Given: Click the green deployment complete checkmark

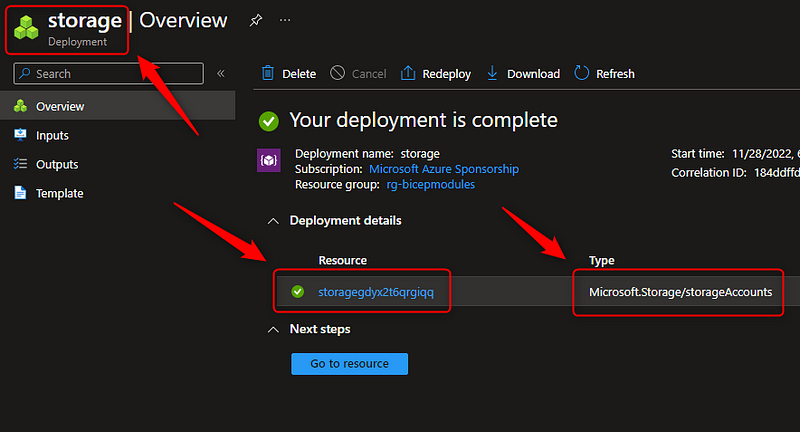Looking at the screenshot, I should tap(268, 121).
